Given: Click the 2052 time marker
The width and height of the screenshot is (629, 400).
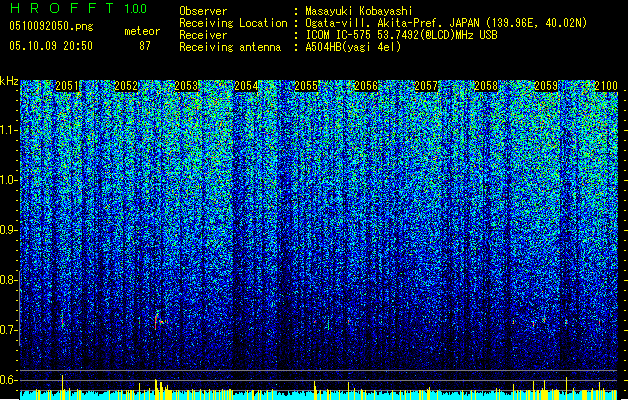Looking at the screenshot, I should [126, 86].
